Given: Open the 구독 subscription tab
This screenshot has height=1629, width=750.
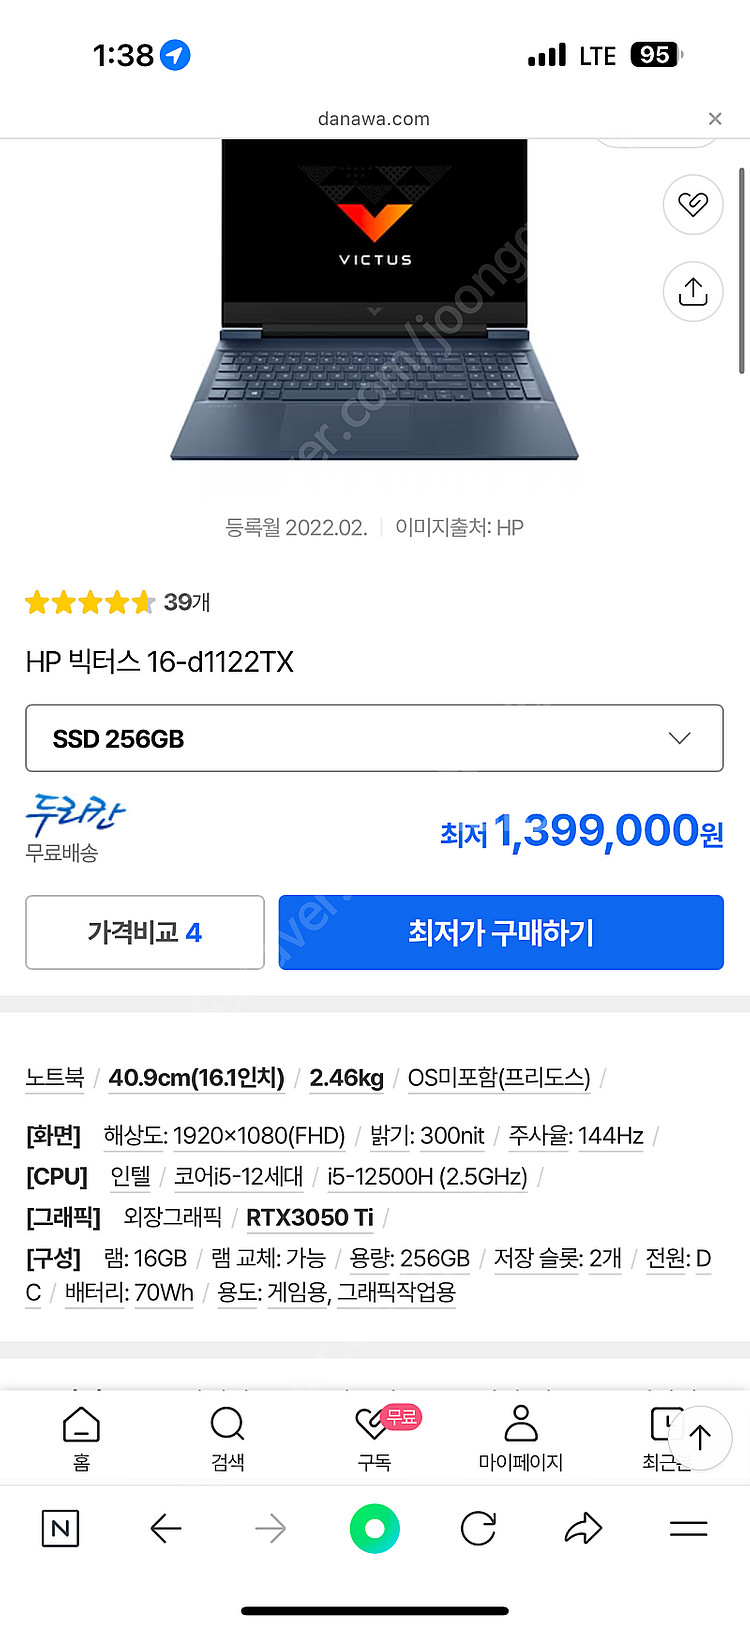Looking at the screenshot, I should 375,1438.
